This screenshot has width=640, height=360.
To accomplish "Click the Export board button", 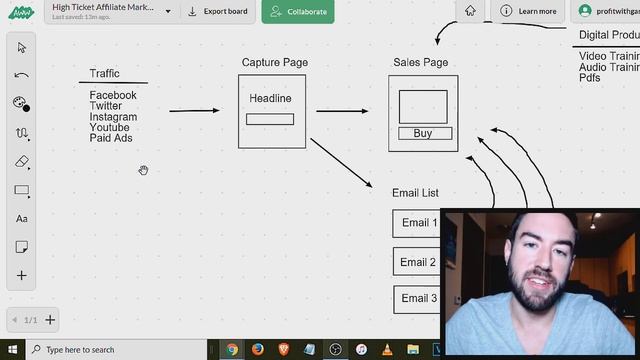I will [218, 11].
